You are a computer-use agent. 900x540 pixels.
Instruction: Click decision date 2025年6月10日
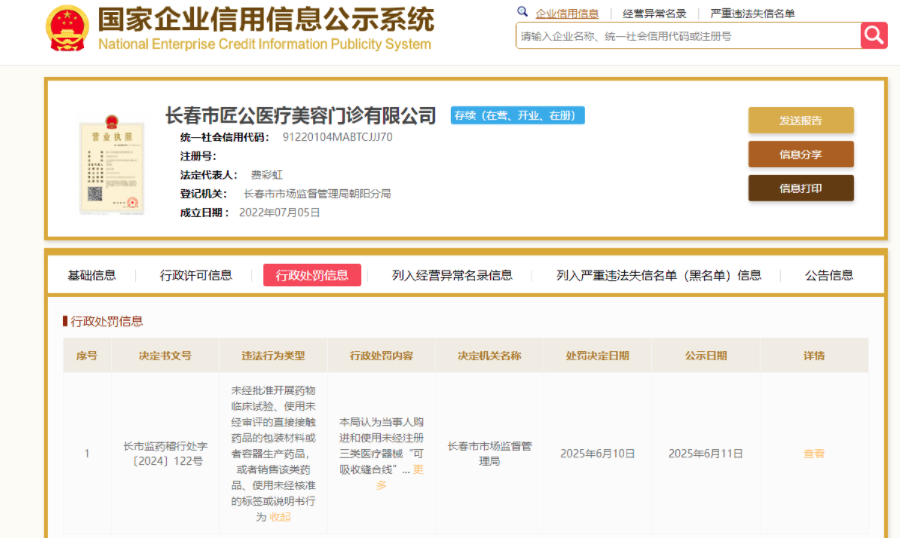[x=598, y=454]
